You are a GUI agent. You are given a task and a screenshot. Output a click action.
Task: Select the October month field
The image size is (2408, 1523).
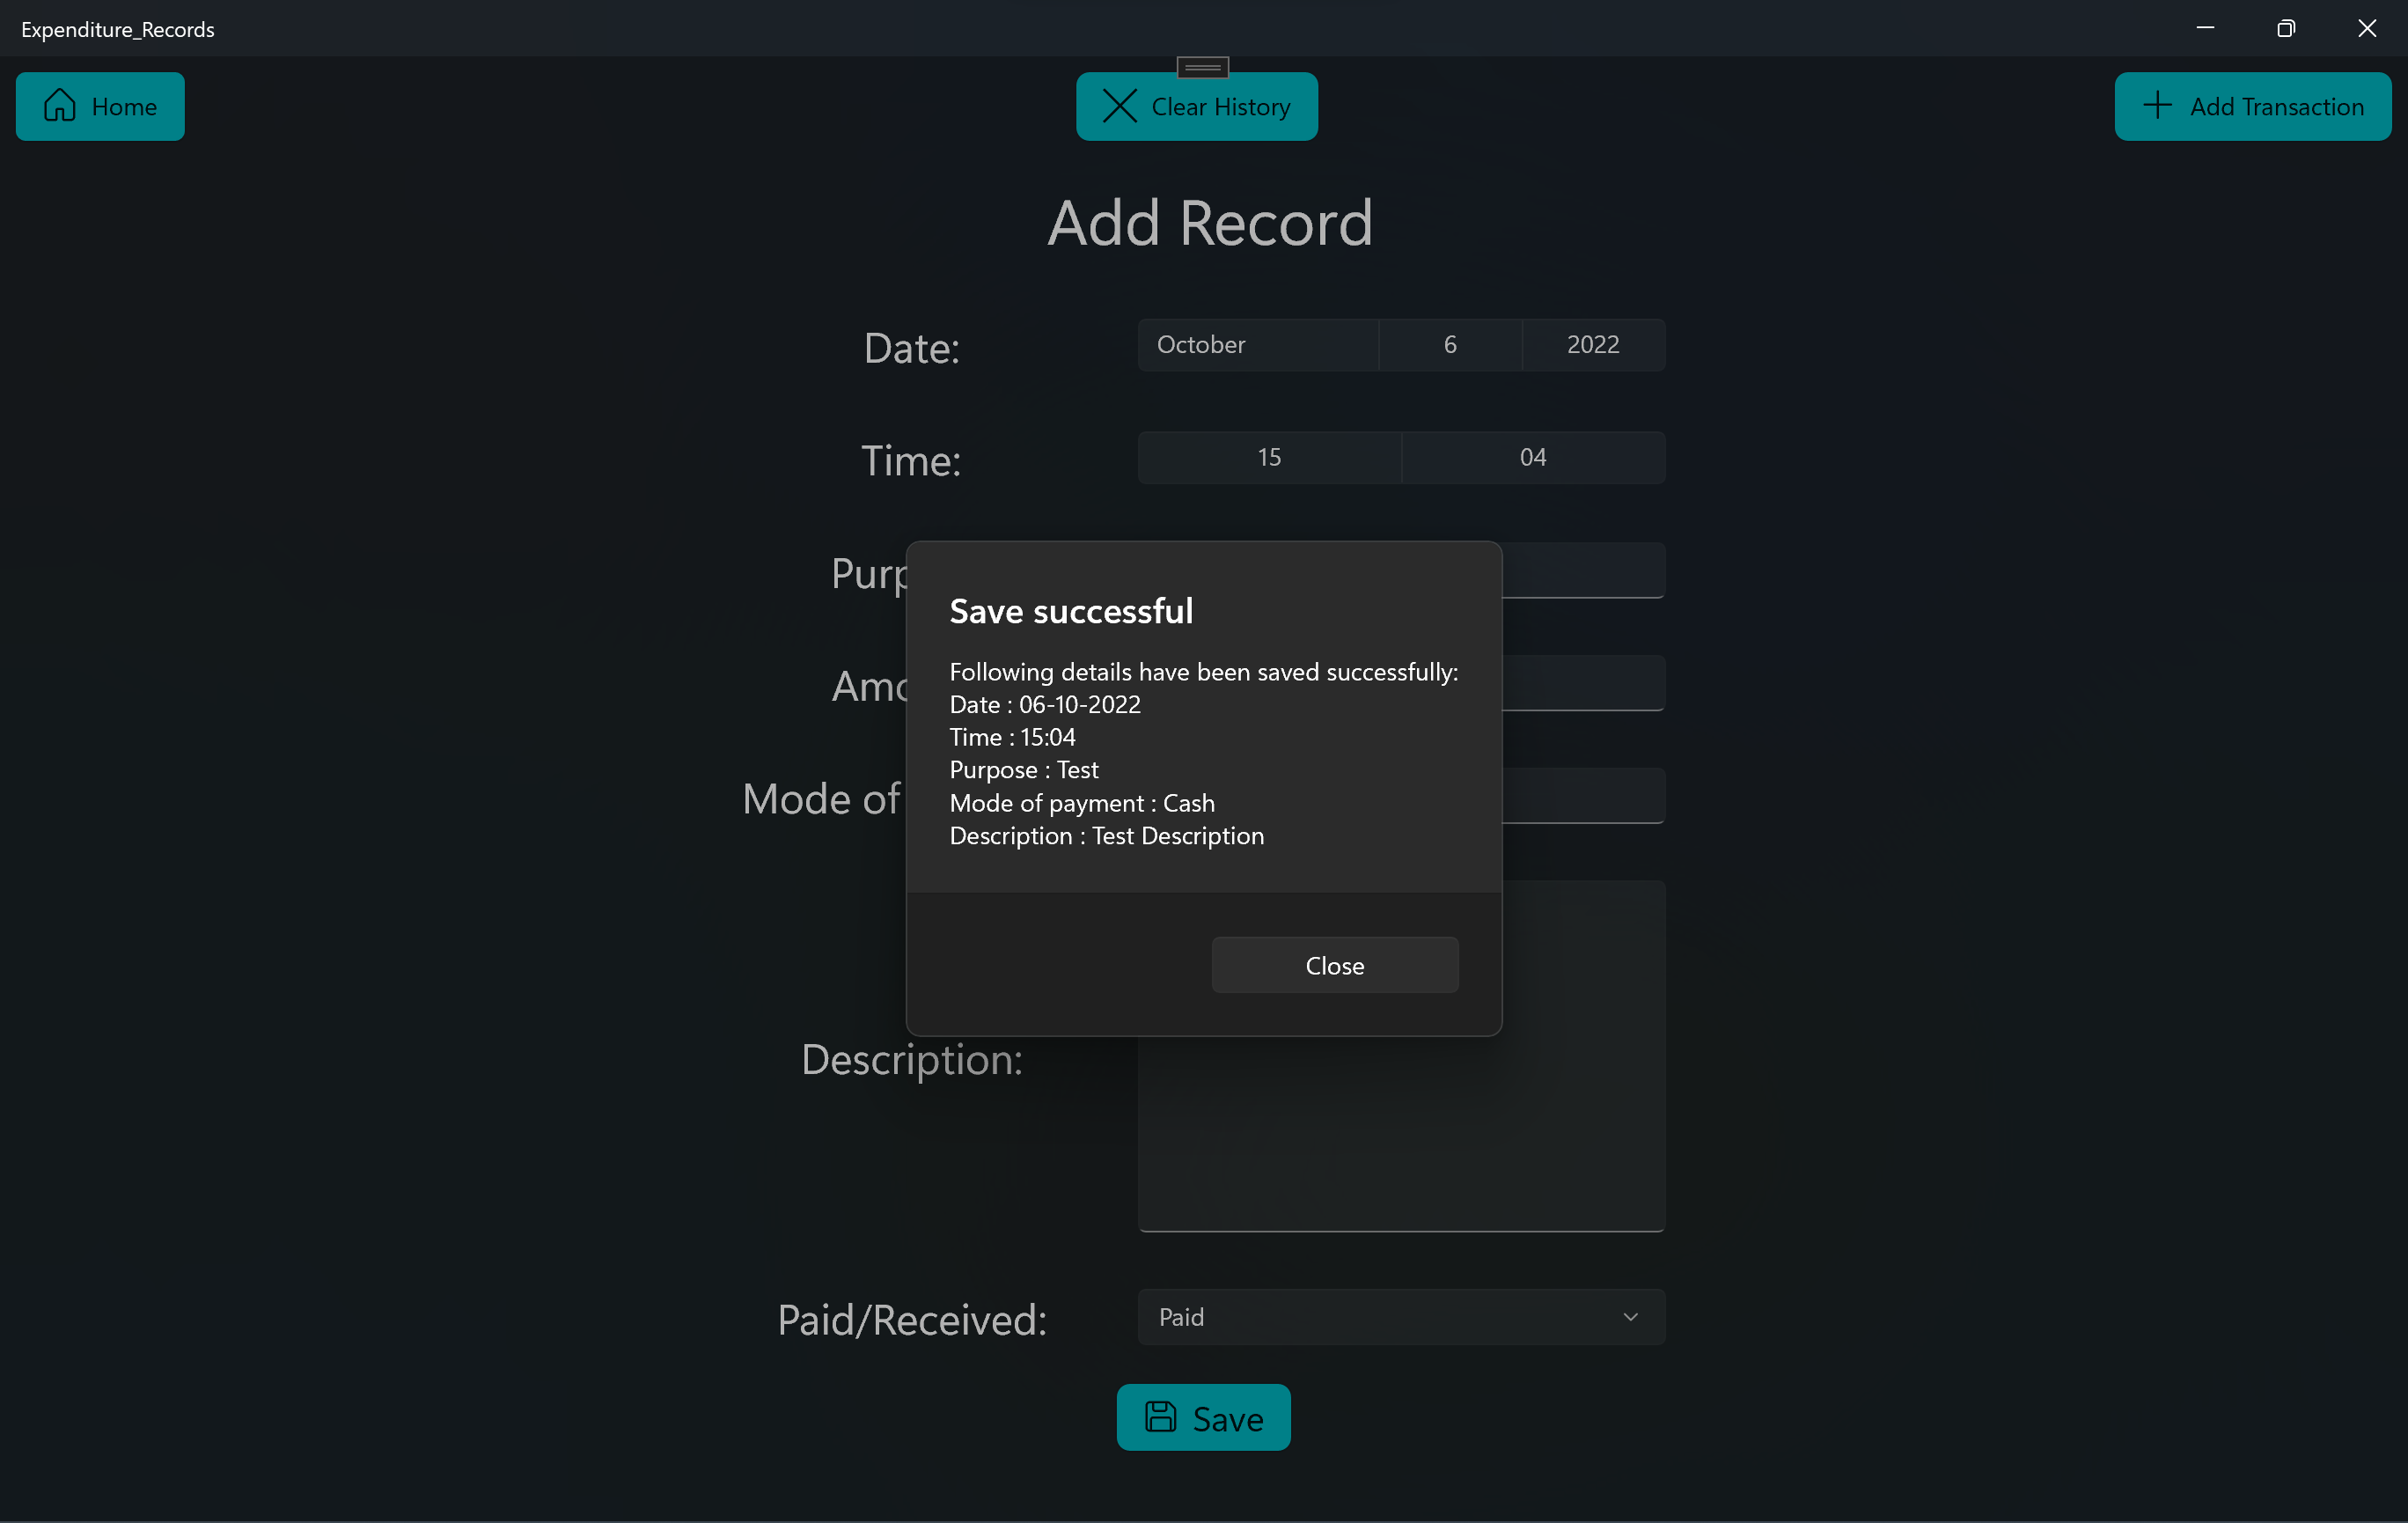click(1258, 344)
